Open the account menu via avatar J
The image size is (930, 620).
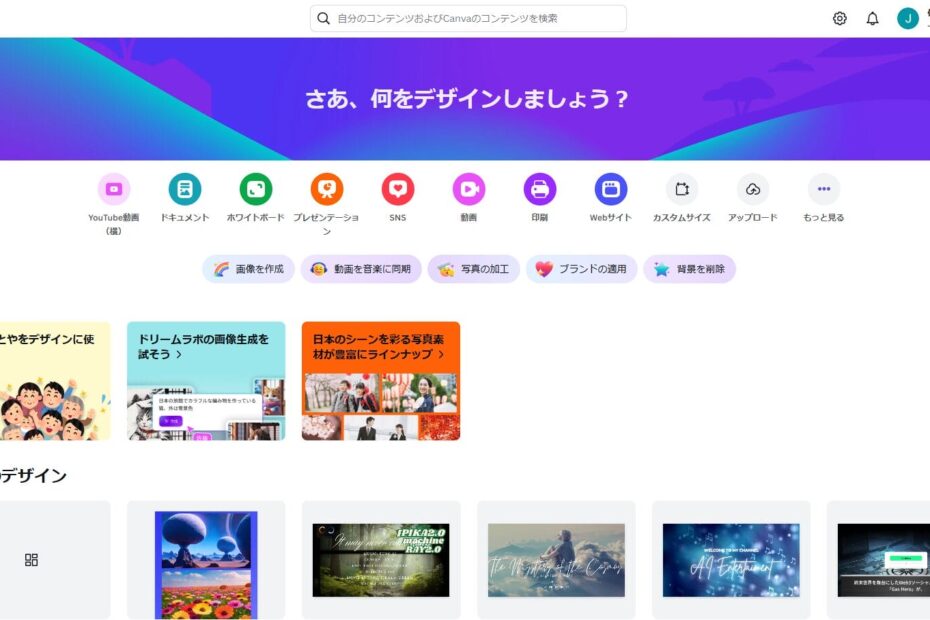pyautogui.click(x=906, y=17)
